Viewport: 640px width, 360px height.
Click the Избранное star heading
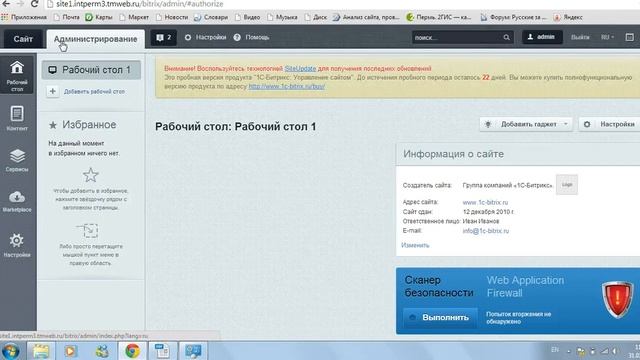82,125
